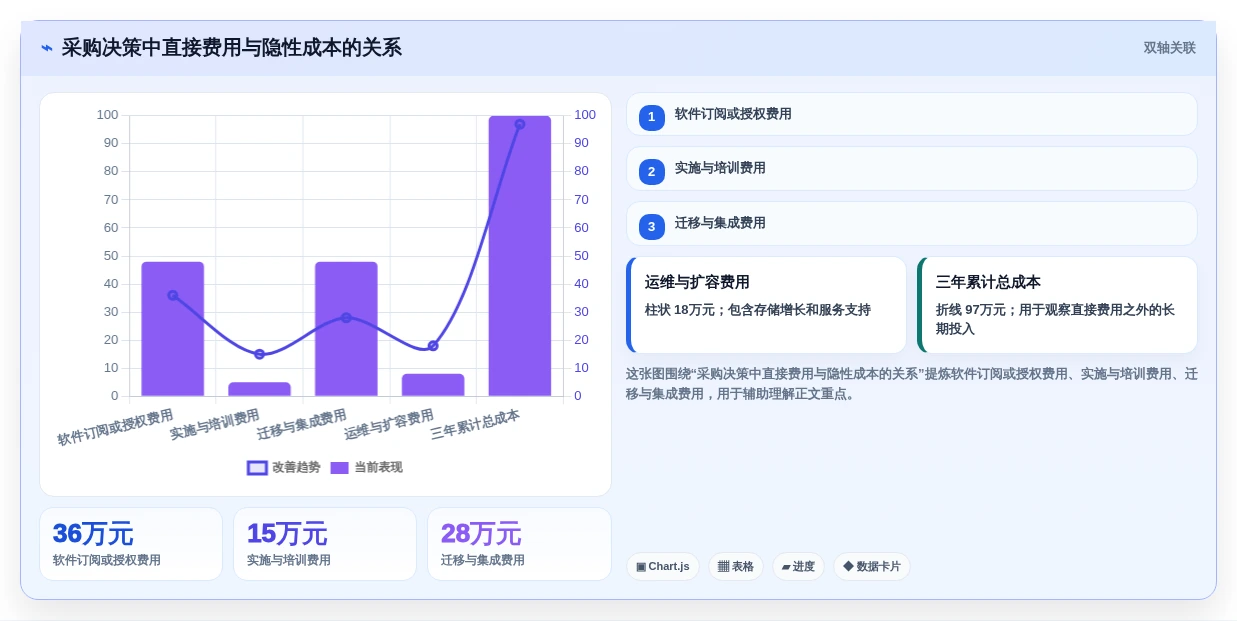Select numbered badge 3 for 迁移与集成费用
Viewport: 1237px width, 621px height.
click(x=651, y=226)
